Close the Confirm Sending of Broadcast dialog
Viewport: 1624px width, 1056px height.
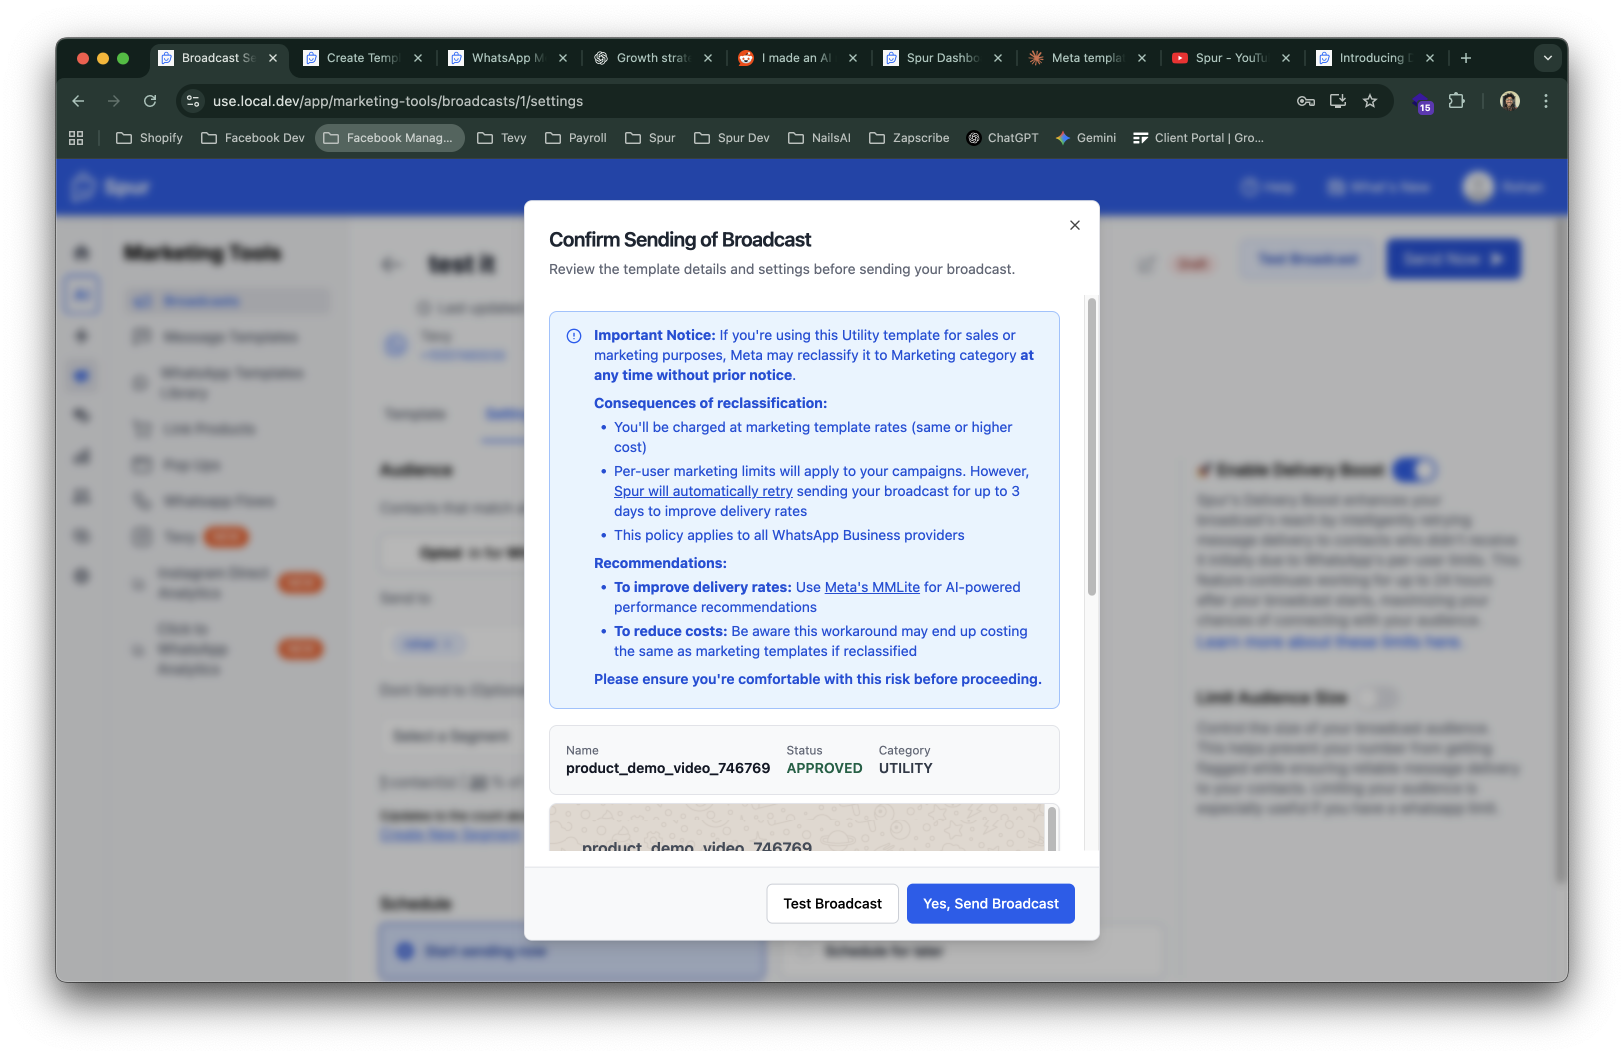click(1075, 225)
